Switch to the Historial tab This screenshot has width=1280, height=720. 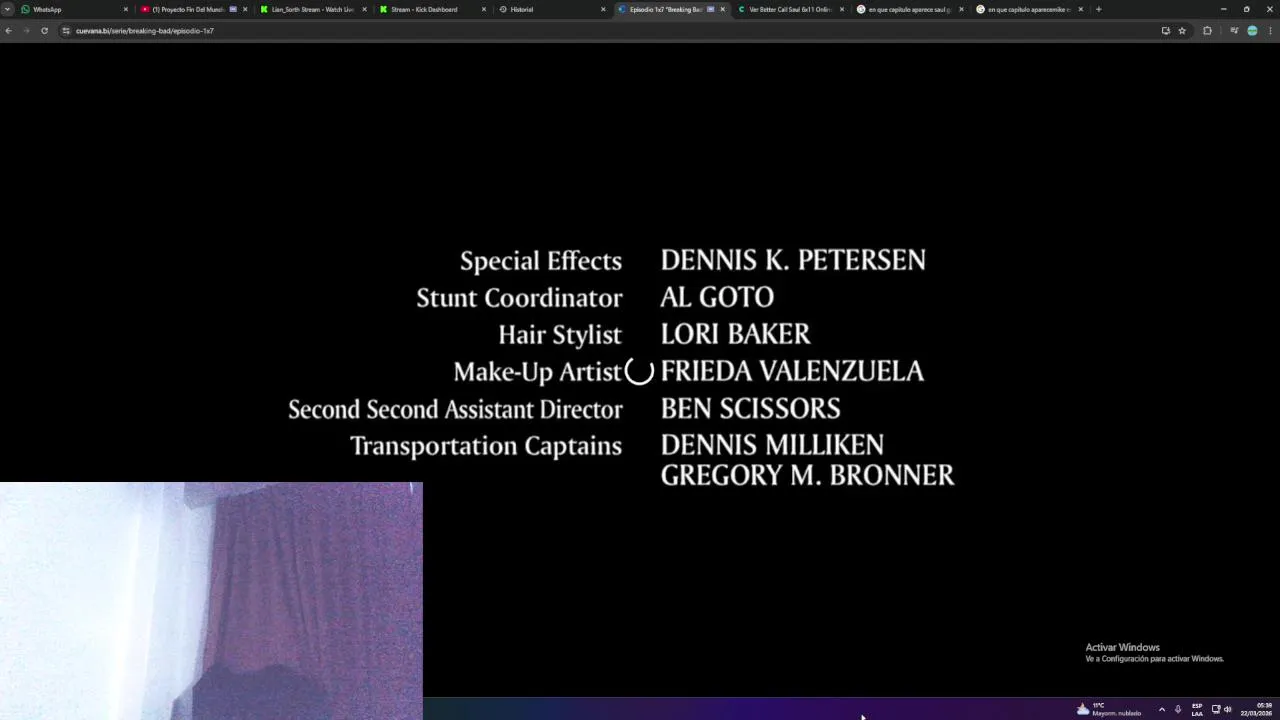pos(550,9)
